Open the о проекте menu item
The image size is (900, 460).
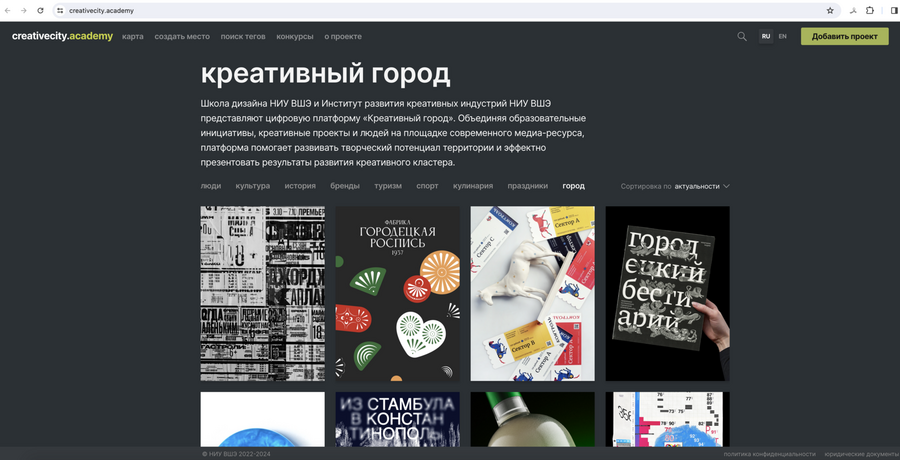343,36
